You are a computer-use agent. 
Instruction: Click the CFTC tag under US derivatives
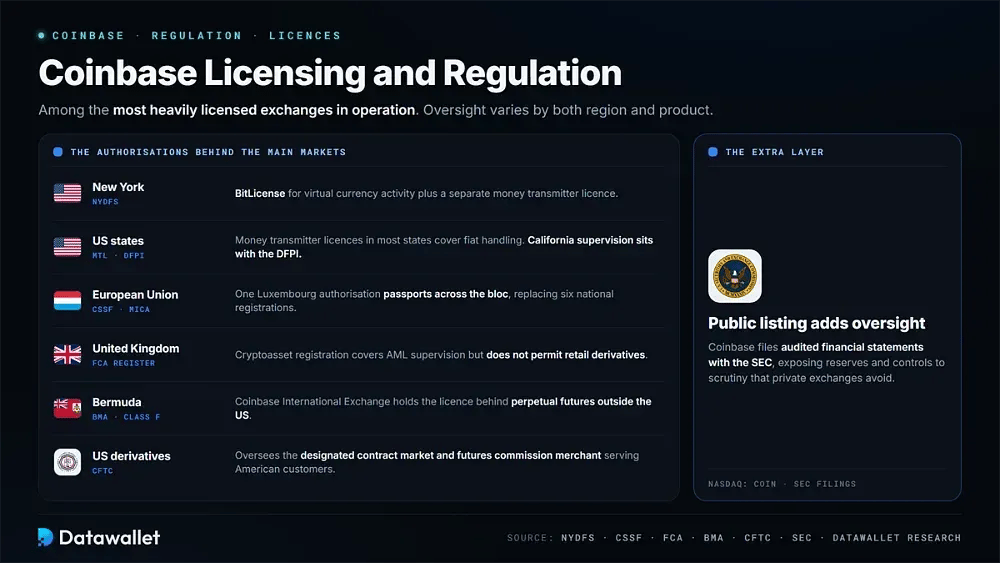pyautogui.click(x=103, y=471)
